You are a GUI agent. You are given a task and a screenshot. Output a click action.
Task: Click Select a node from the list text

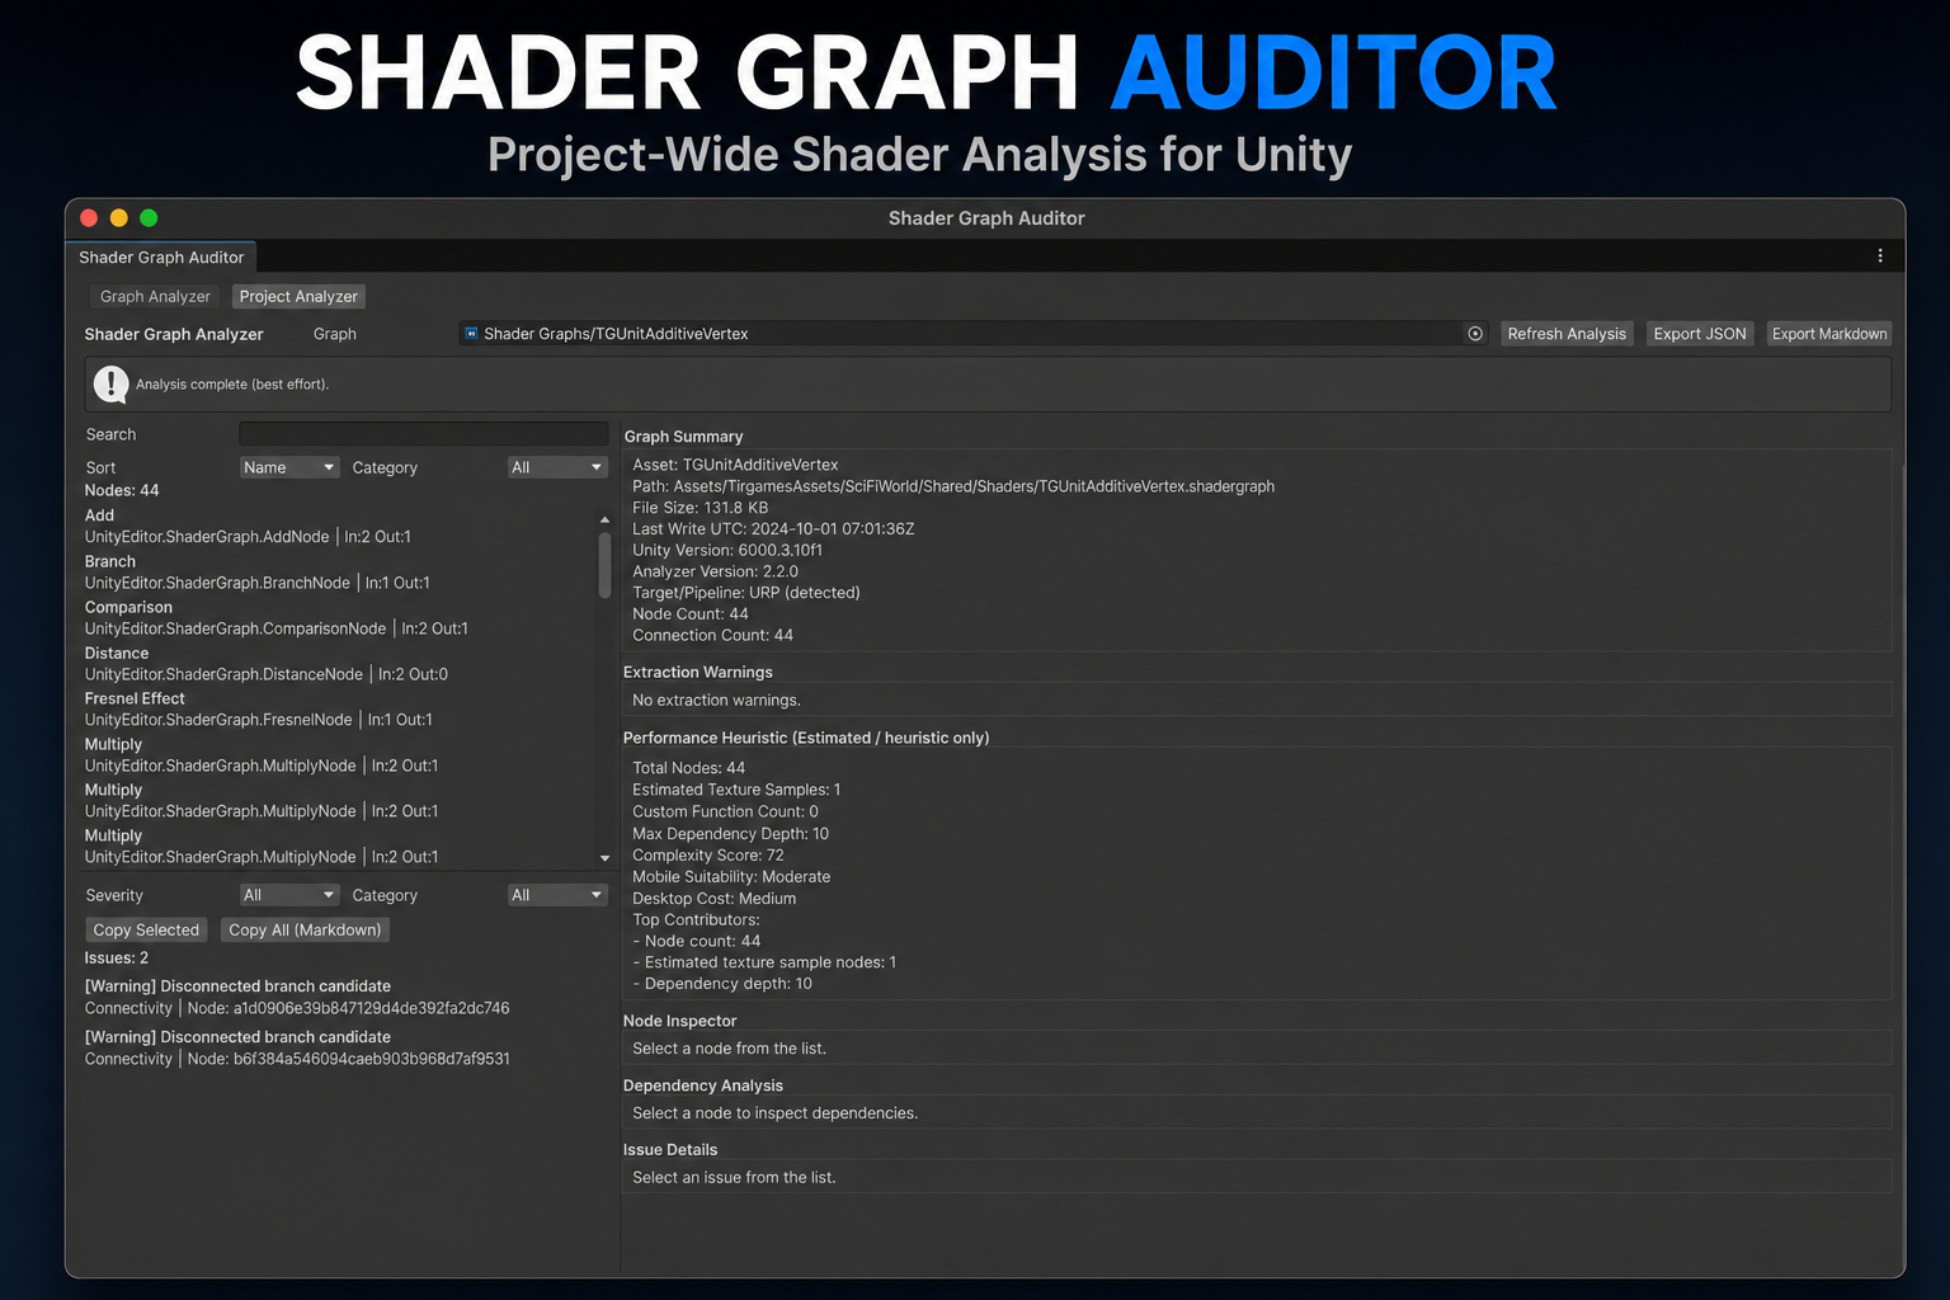pyautogui.click(x=729, y=1049)
